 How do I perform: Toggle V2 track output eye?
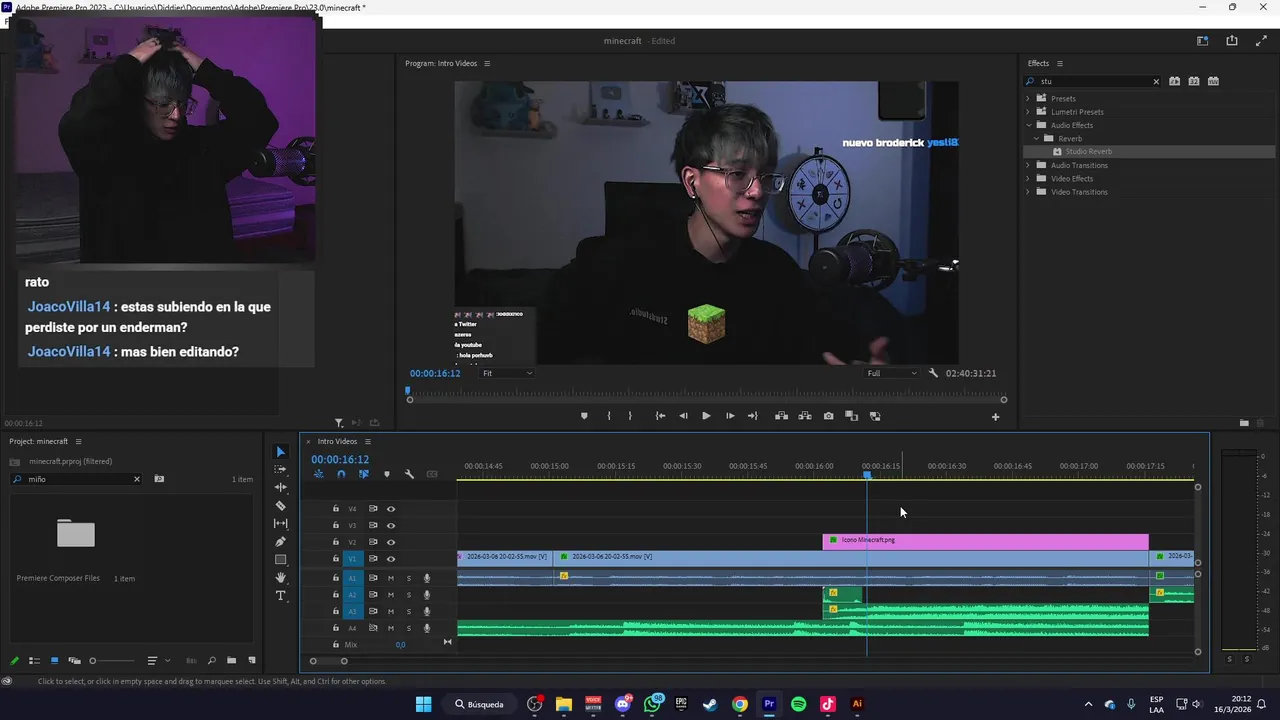[x=391, y=542]
